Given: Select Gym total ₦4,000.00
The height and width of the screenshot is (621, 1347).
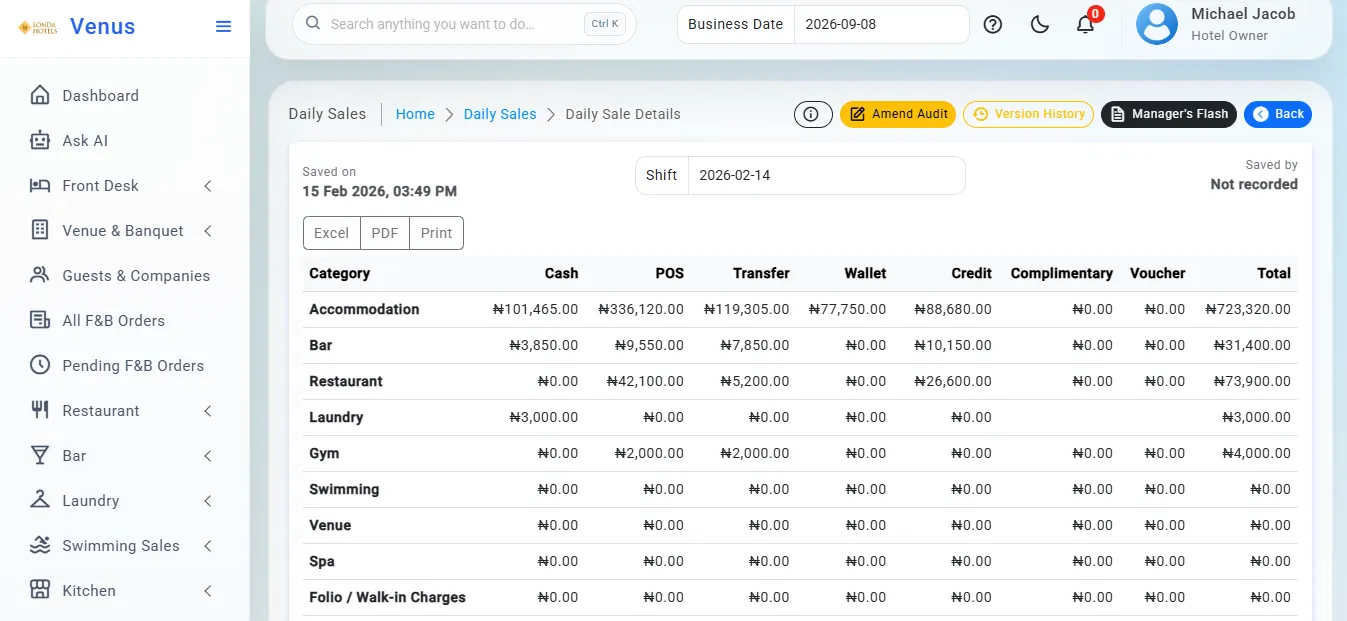Looking at the screenshot, I should click(1256, 453).
